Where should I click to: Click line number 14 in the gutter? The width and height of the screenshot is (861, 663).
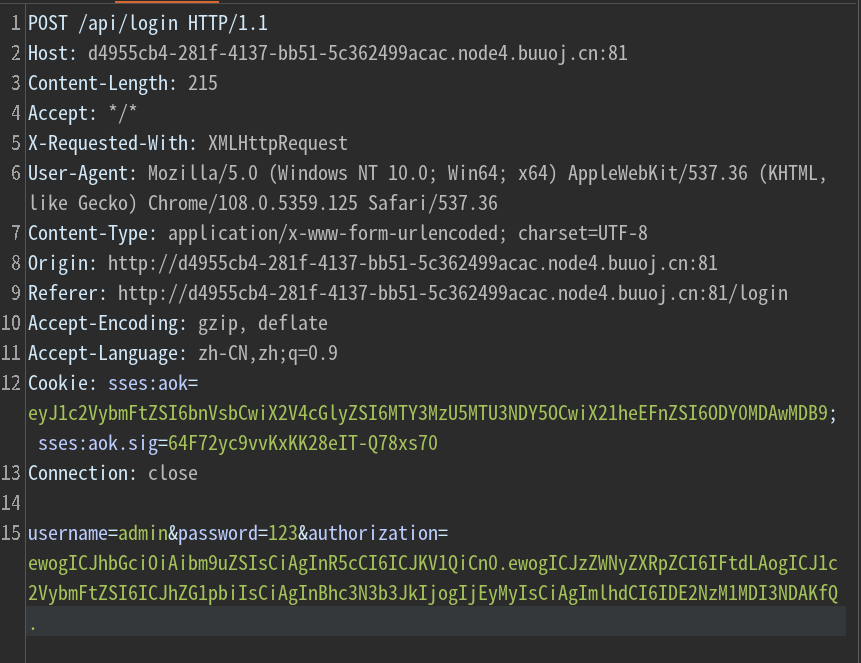(11, 503)
